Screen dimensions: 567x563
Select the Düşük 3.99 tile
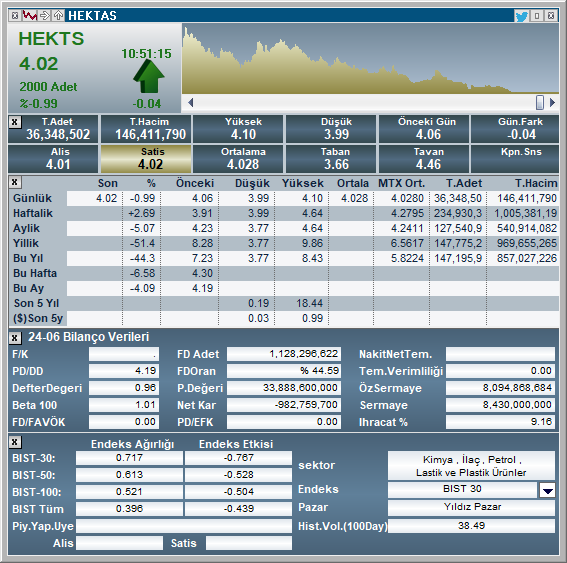331,129
